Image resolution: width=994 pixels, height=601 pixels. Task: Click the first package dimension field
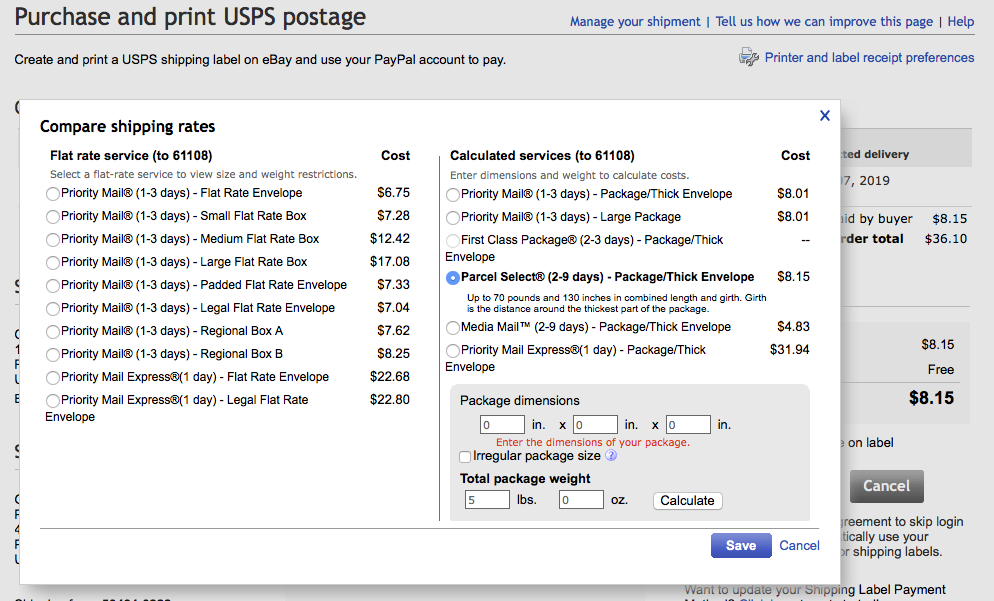(x=502, y=425)
